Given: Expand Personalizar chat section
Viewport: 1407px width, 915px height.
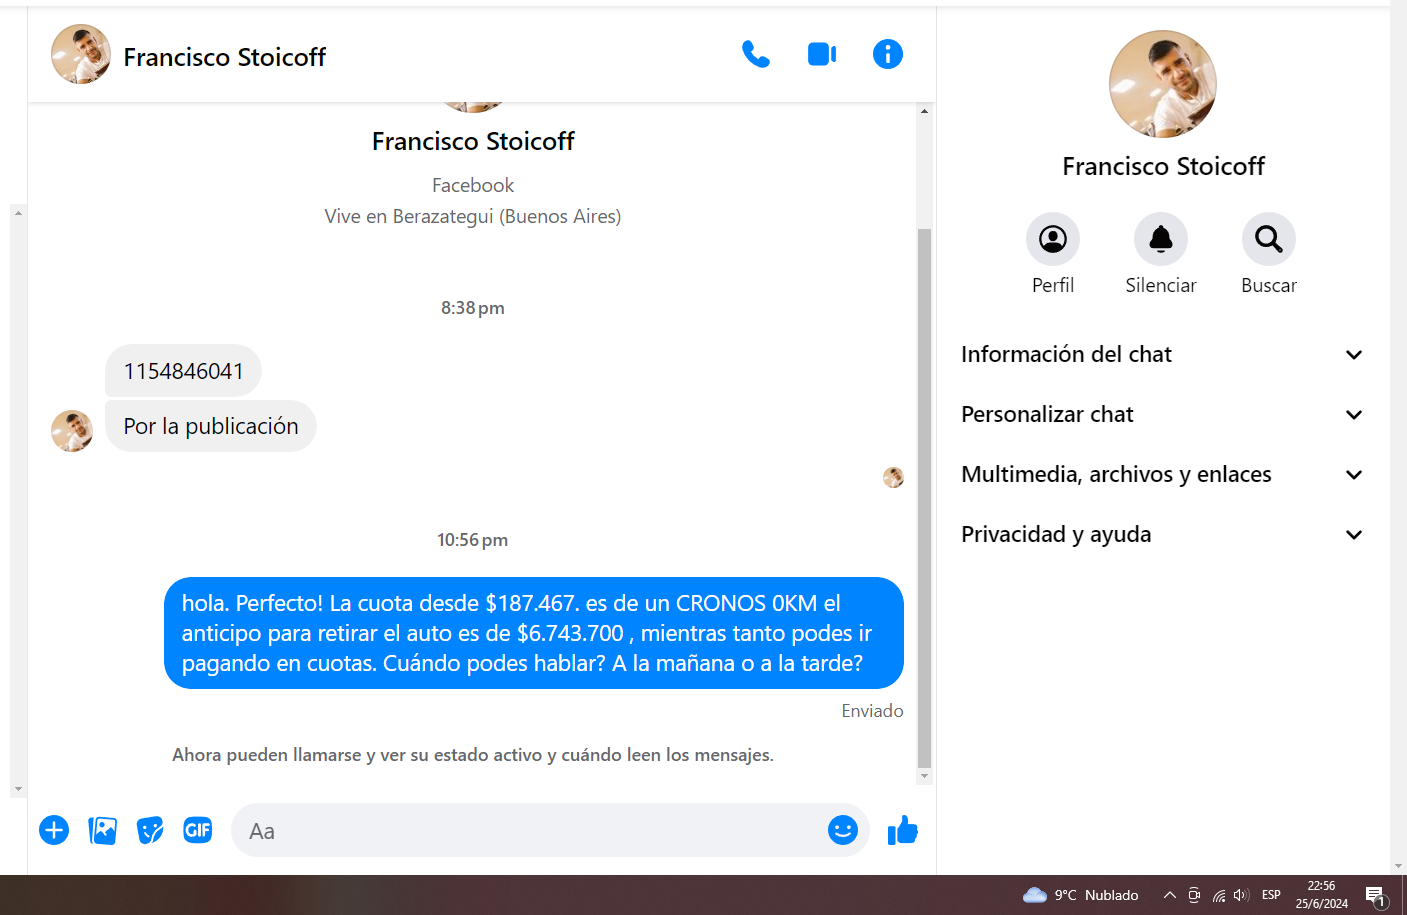Looking at the screenshot, I should [x=1162, y=415].
